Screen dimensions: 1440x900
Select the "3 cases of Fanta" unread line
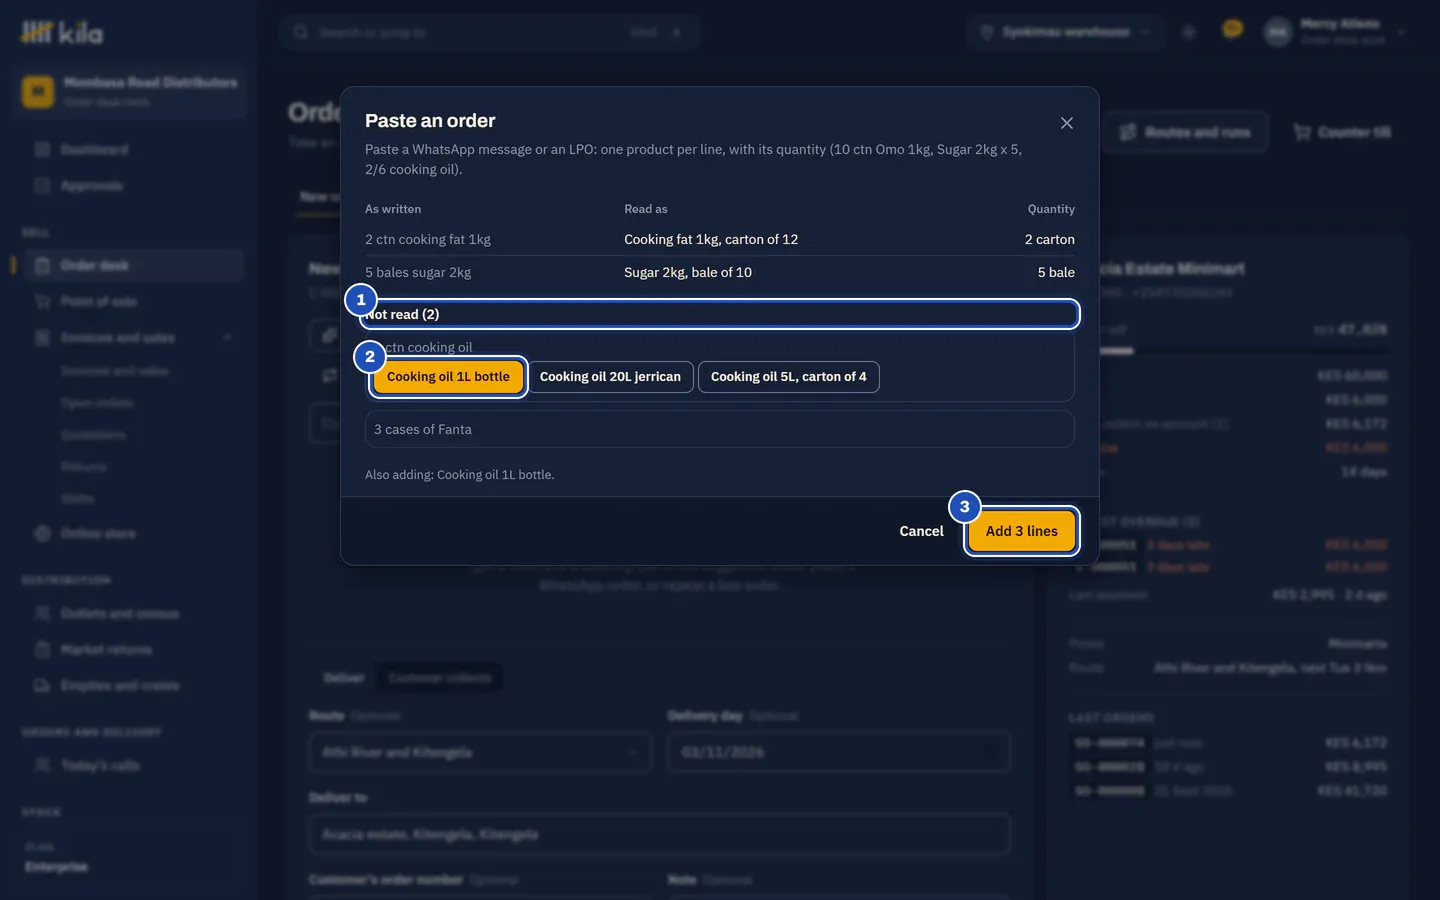[719, 429]
